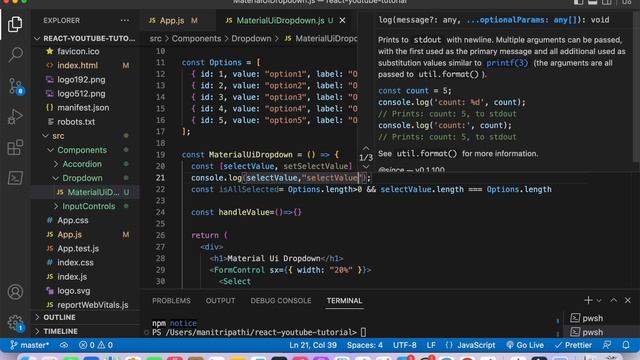Click the Prettier status item

[x=573, y=345]
